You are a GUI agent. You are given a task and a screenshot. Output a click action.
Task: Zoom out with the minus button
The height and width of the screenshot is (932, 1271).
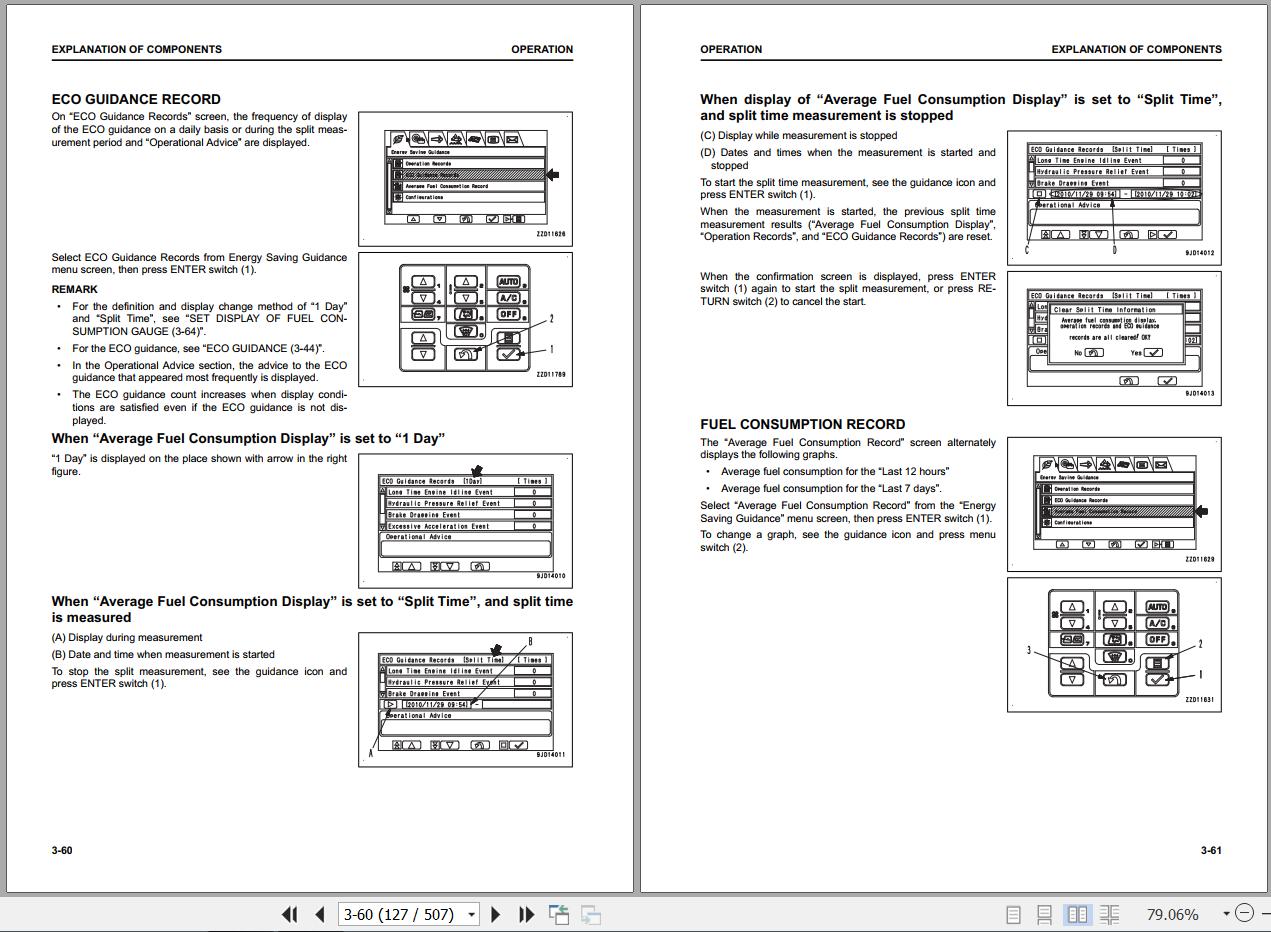coord(1244,913)
